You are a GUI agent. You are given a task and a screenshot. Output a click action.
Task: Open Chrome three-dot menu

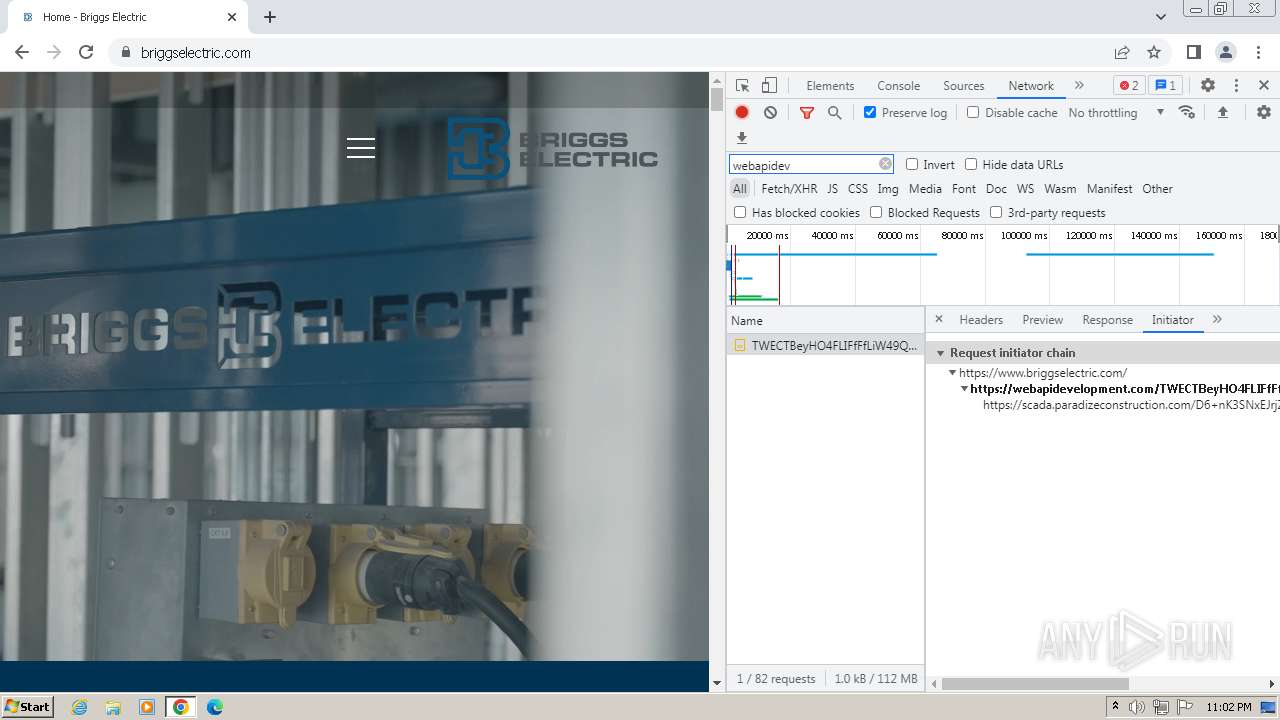click(1257, 52)
